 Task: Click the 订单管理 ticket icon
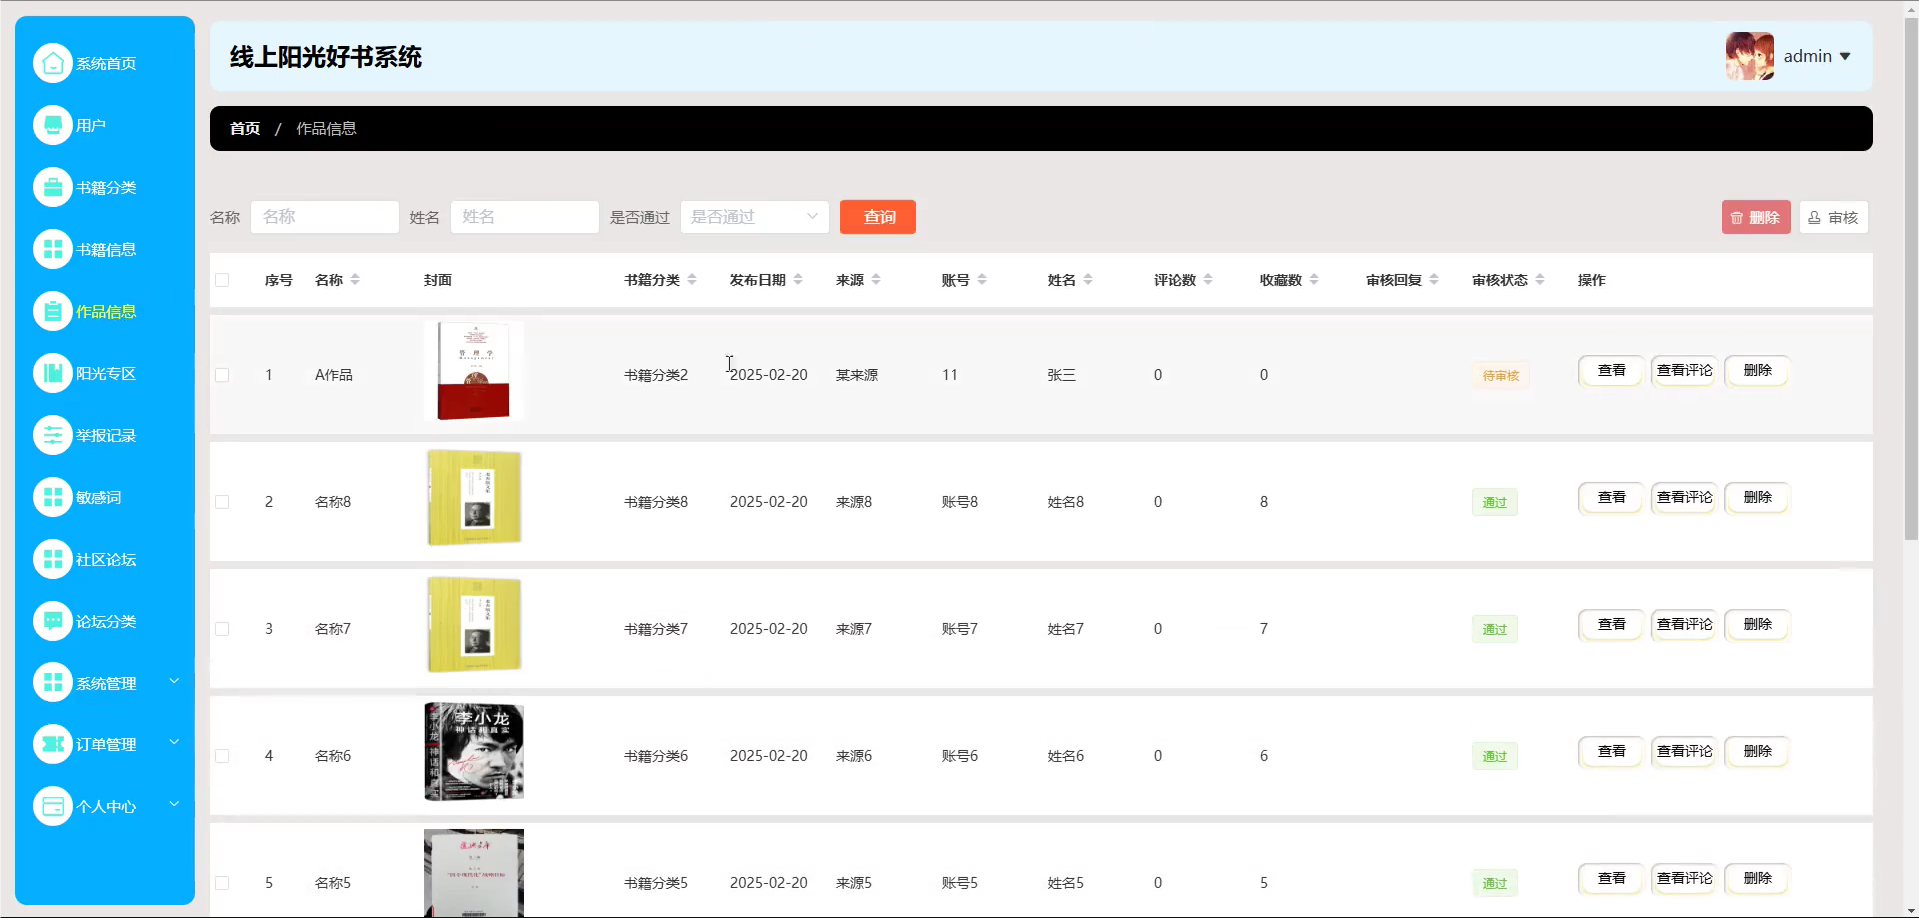pos(53,744)
